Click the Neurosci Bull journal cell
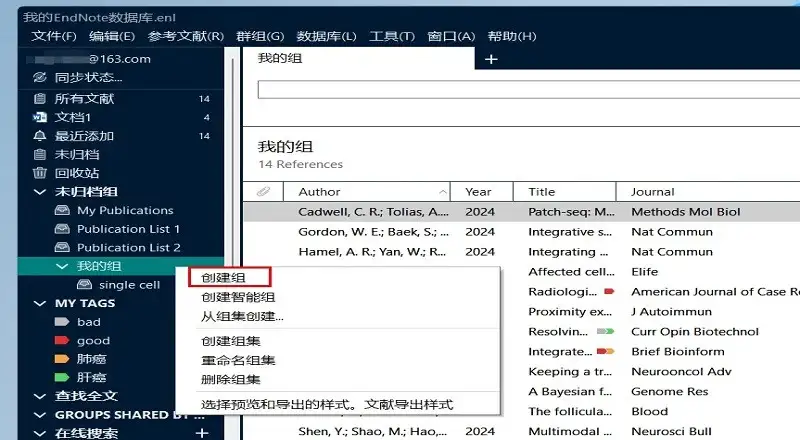The width and height of the screenshot is (800, 440). (x=671, y=431)
